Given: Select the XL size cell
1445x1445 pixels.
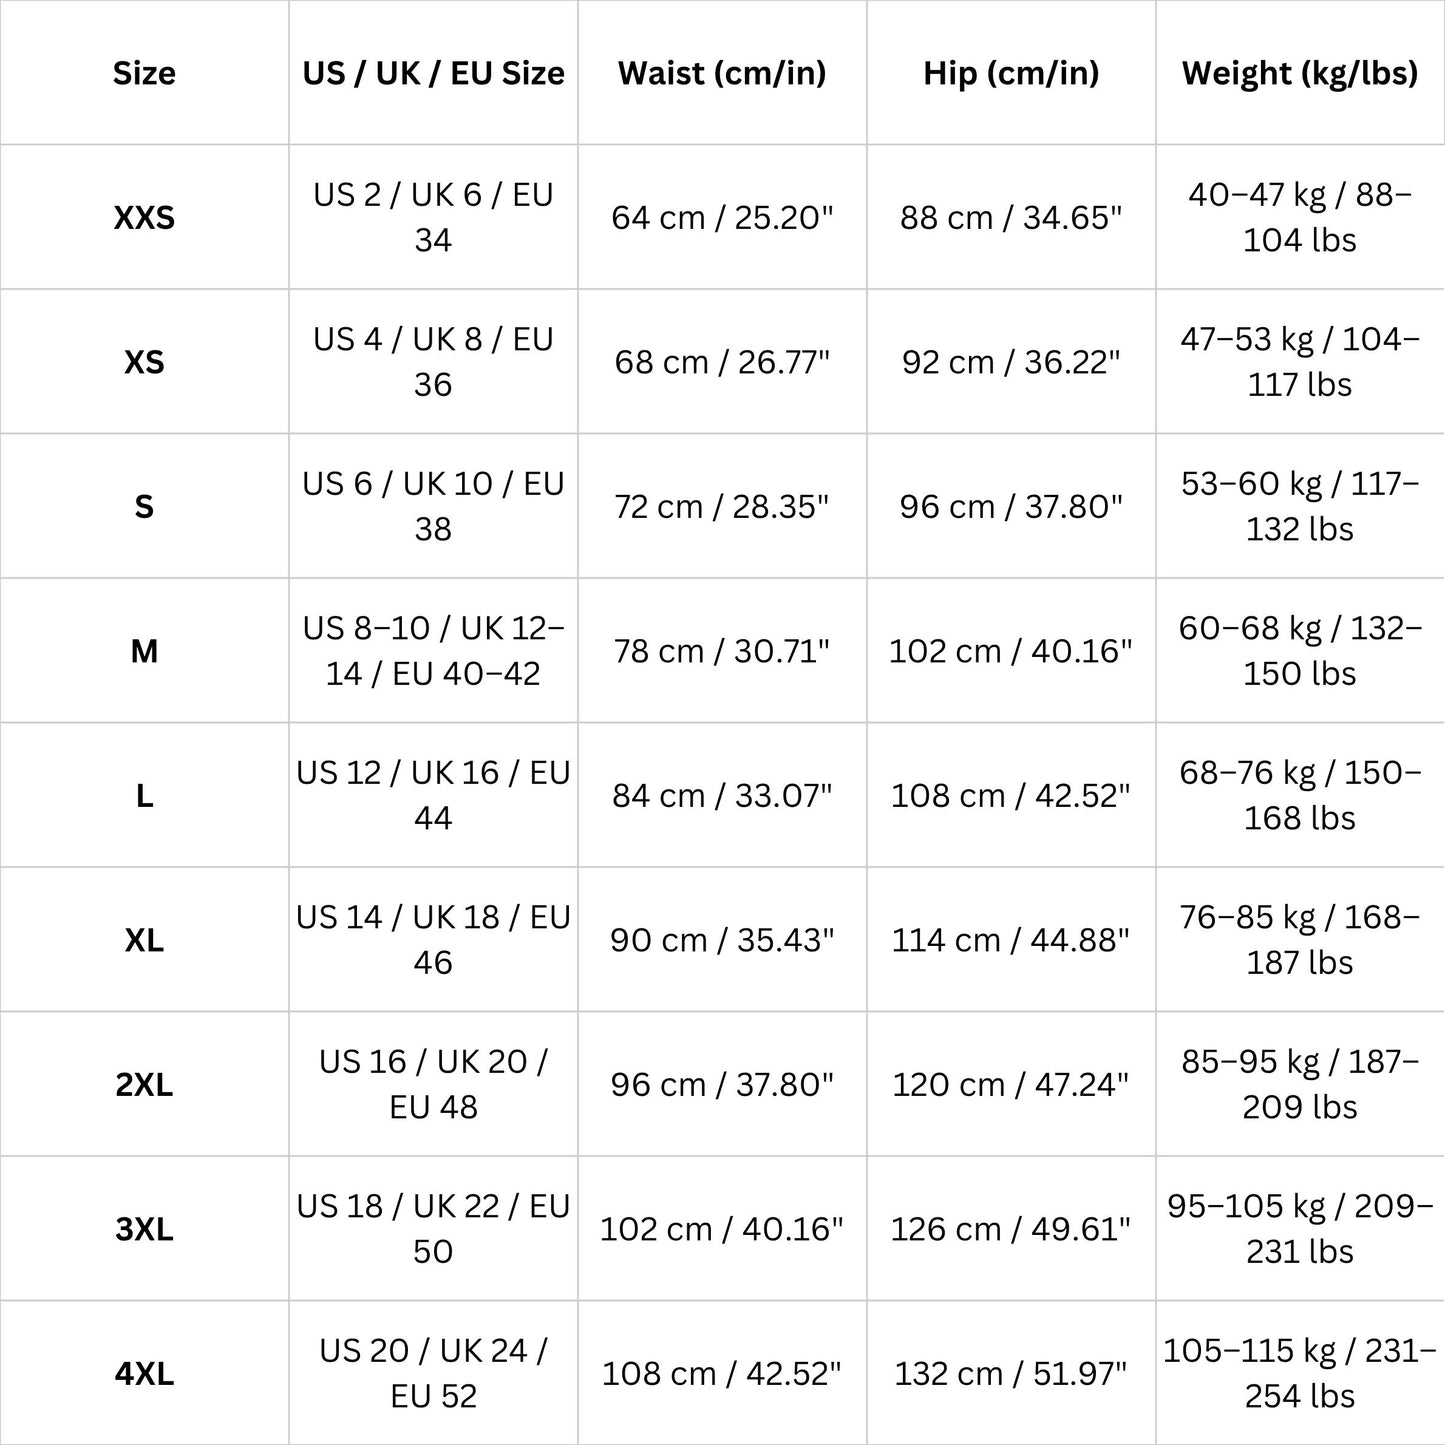Looking at the screenshot, I should coord(144,940).
